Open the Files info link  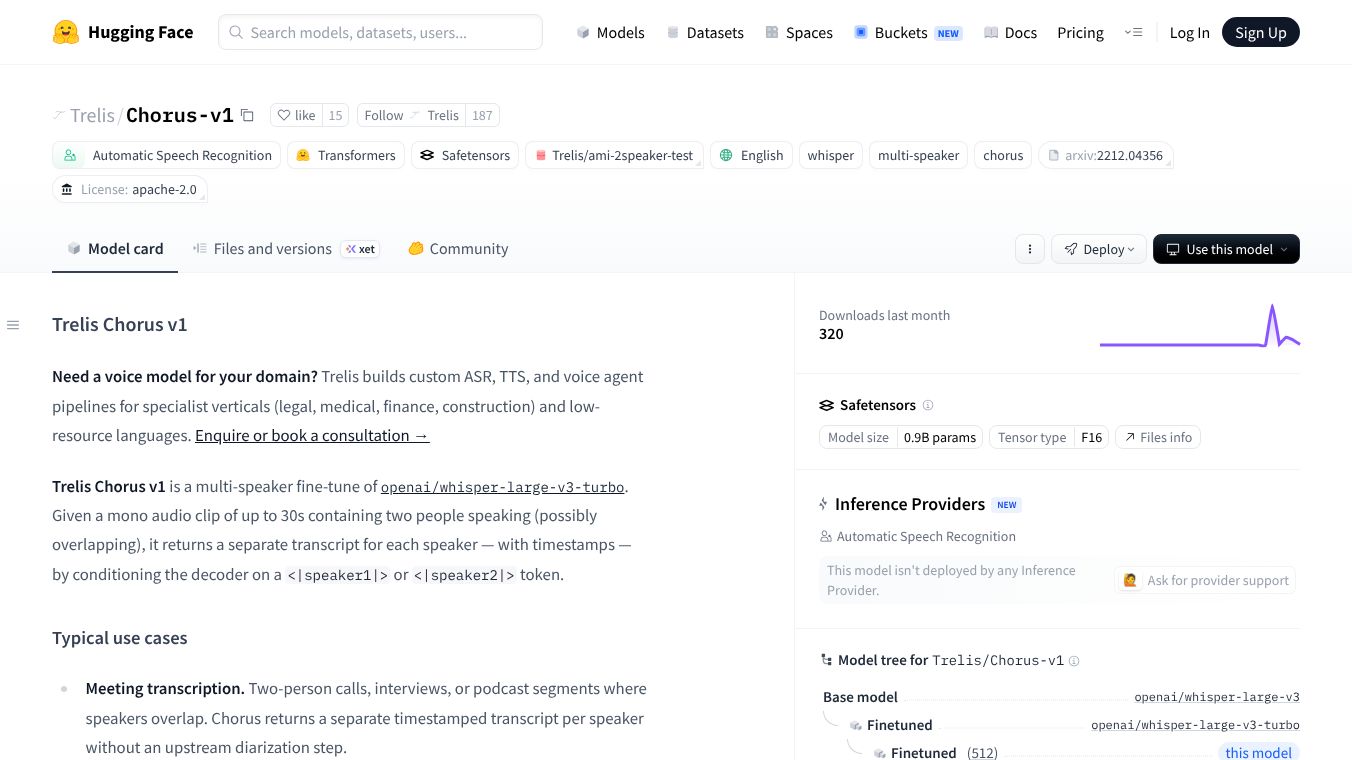pos(1158,437)
